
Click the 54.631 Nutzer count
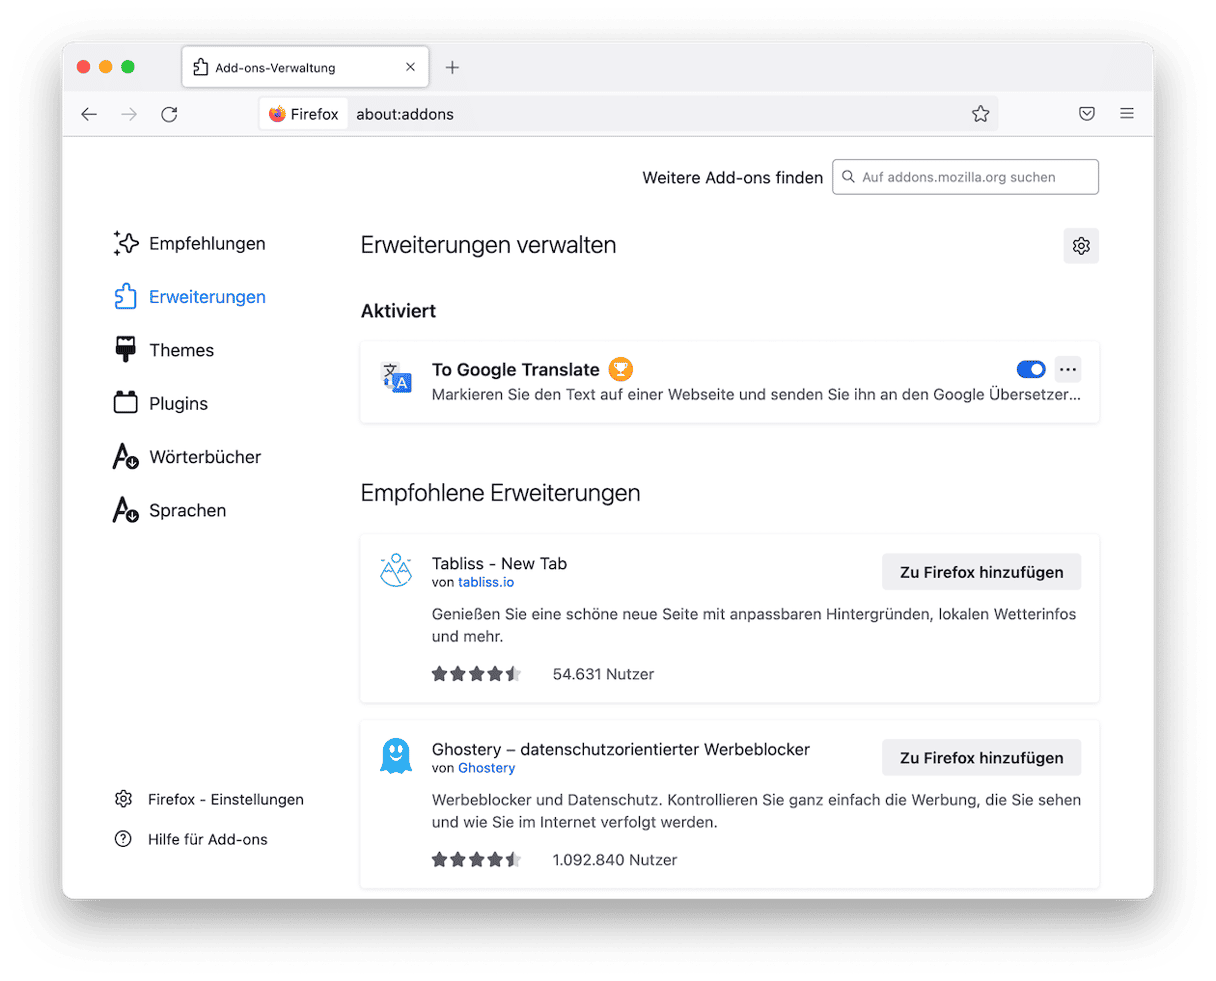click(603, 674)
